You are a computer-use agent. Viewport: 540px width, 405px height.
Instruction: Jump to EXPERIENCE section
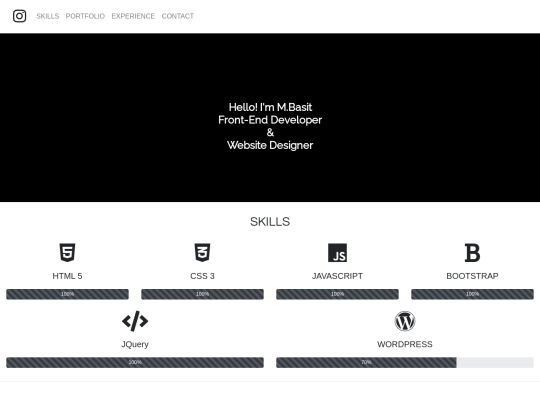coord(133,16)
